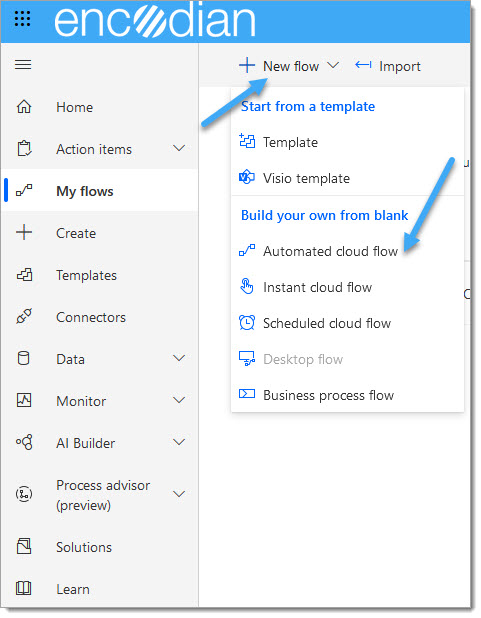Open the app launcher waffle icon

(x=22, y=19)
